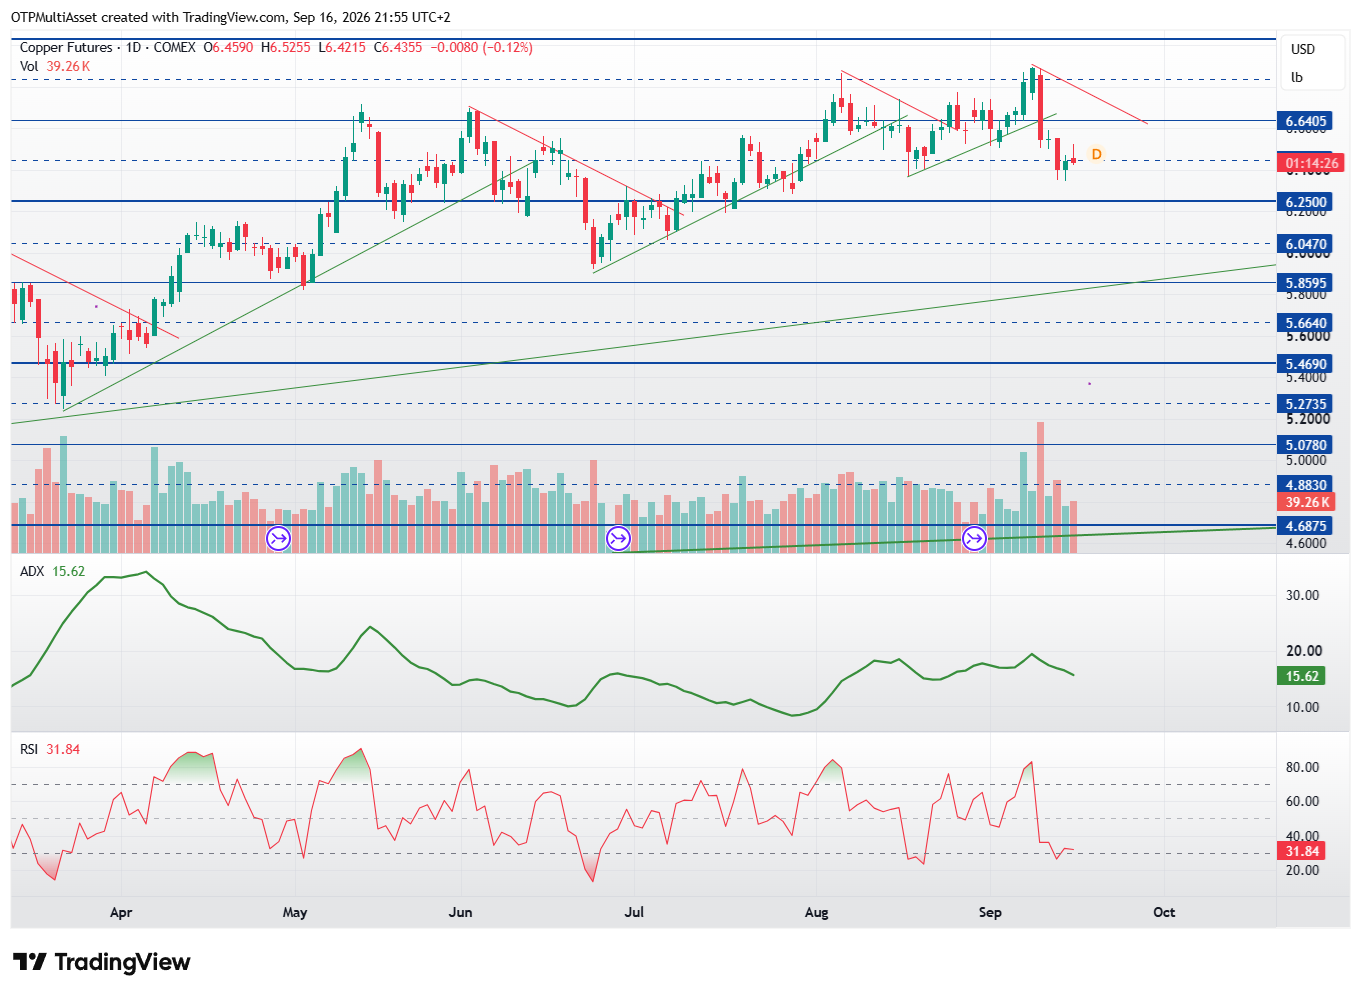The image size is (1361, 996).
Task: Click the Oct label on the time axis
Action: click(1164, 912)
